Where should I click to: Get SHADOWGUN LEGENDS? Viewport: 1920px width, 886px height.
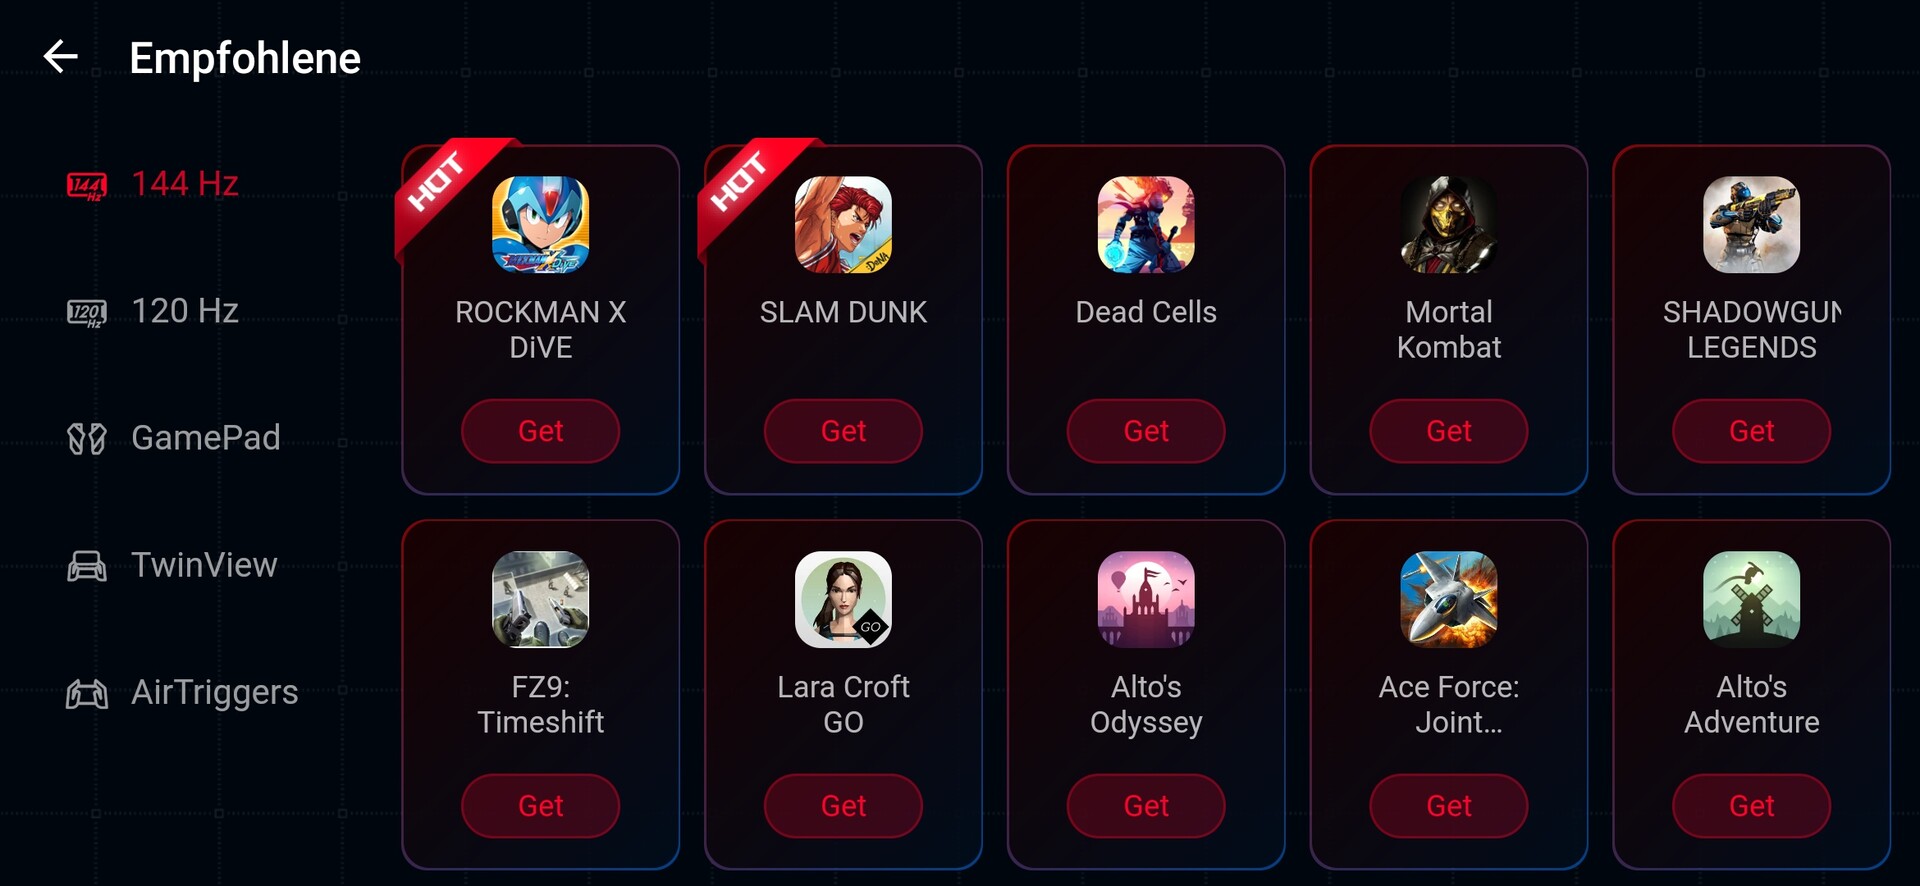tap(1752, 431)
